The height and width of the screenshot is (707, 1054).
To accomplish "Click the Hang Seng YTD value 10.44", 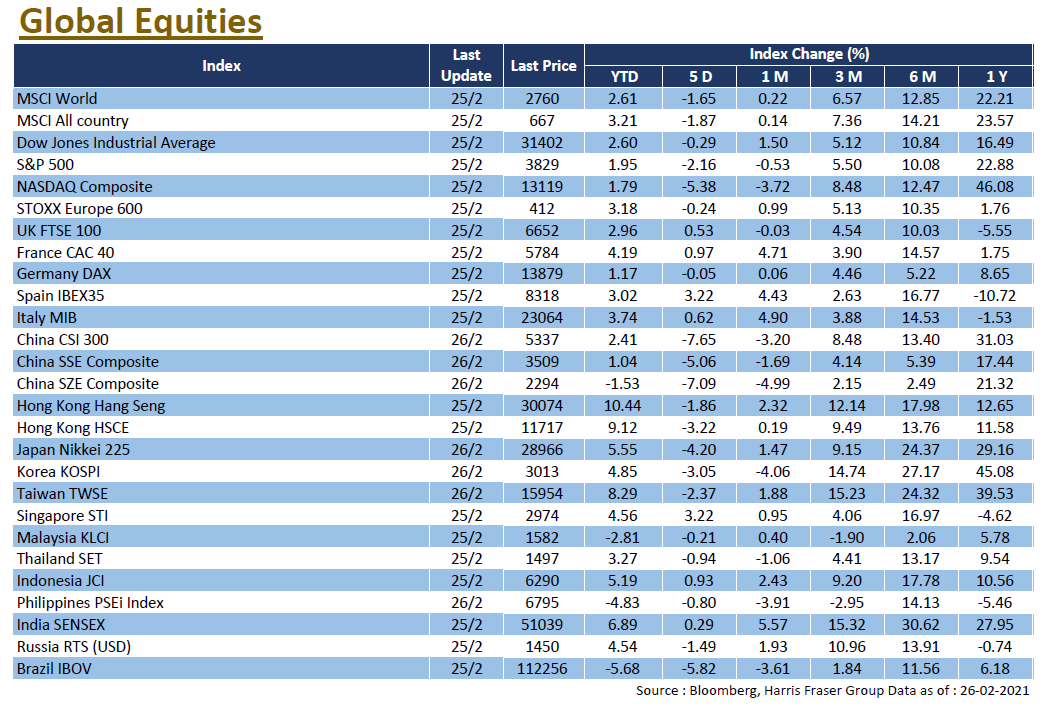I will [622, 406].
